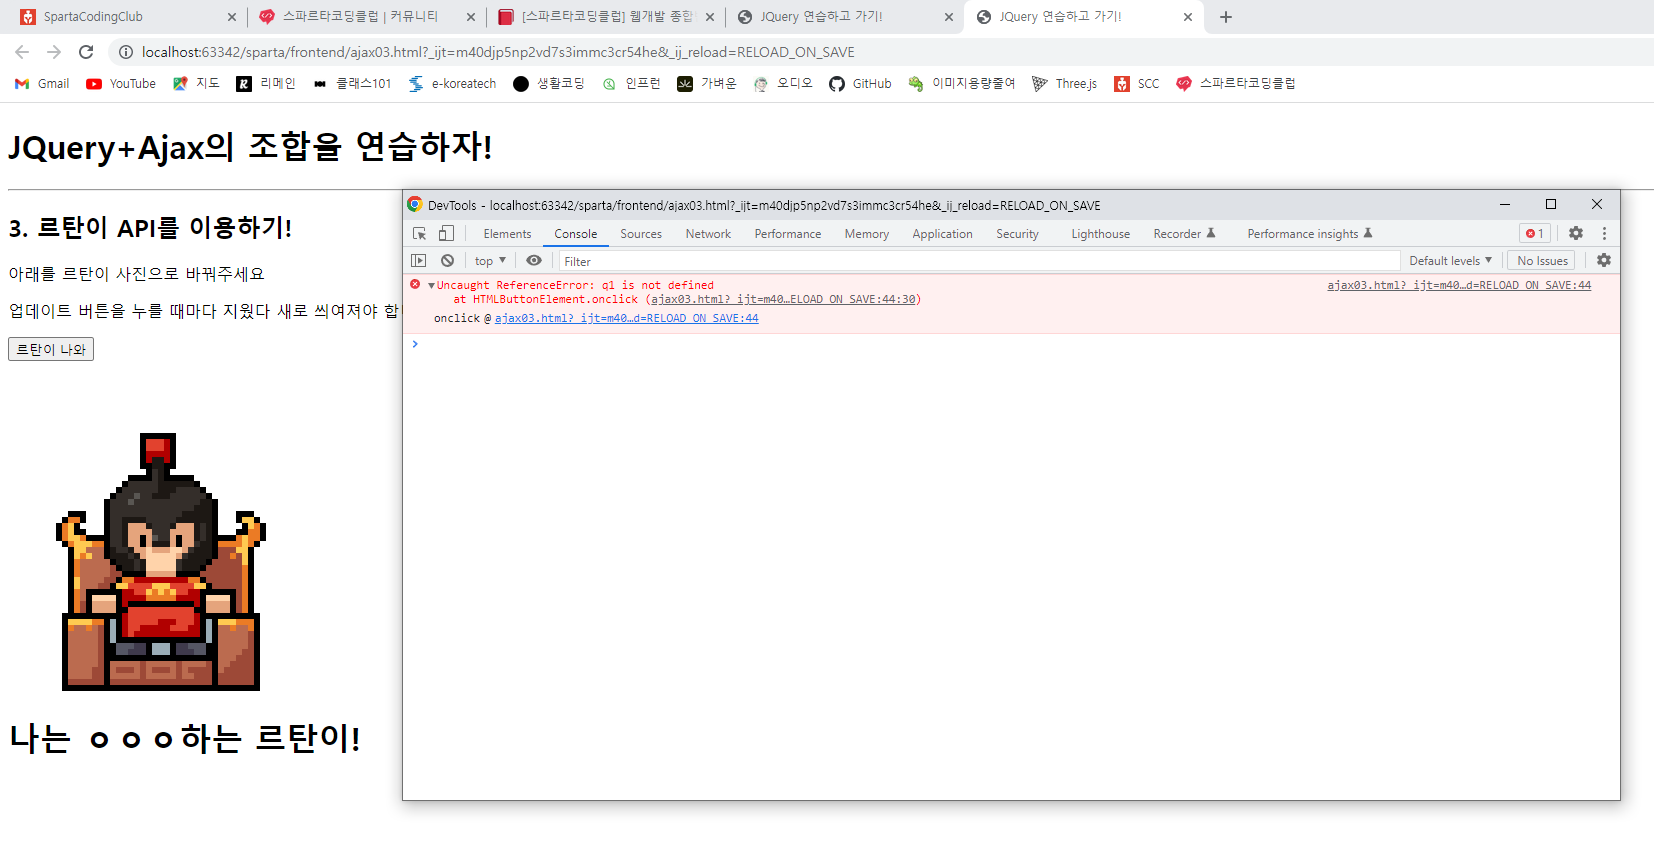Open the GitHub bookmark

(x=860, y=84)
